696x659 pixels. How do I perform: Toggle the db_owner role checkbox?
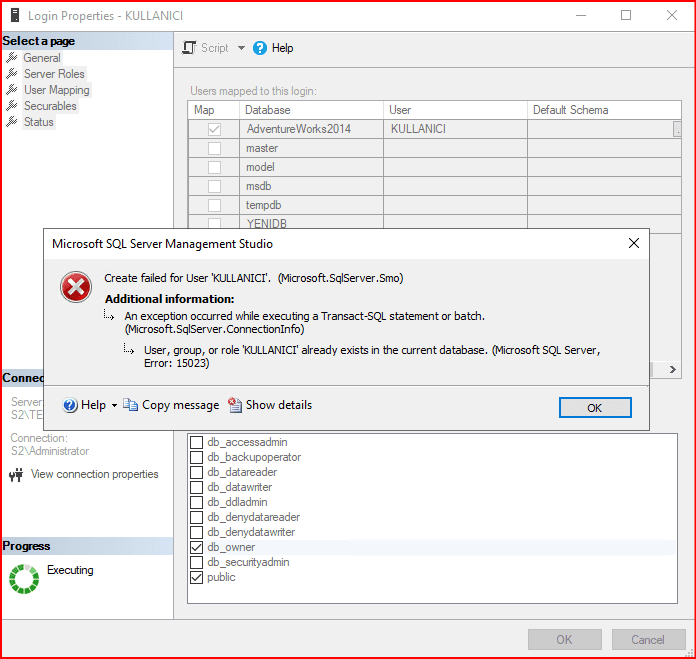click(197, 547)
